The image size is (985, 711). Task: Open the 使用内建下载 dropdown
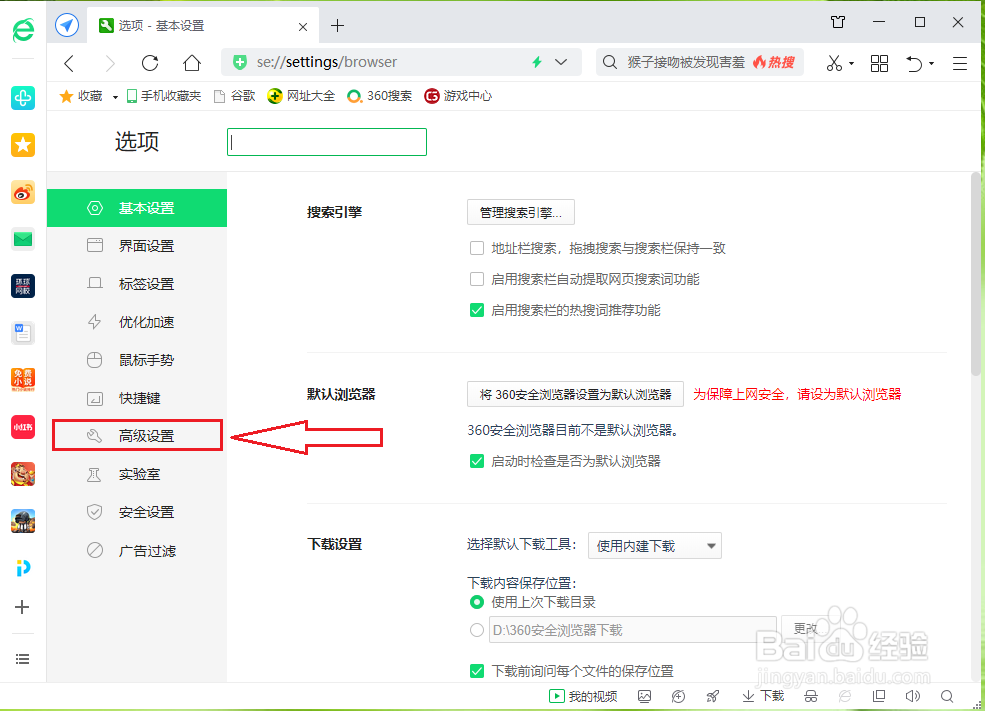point(654,545)
